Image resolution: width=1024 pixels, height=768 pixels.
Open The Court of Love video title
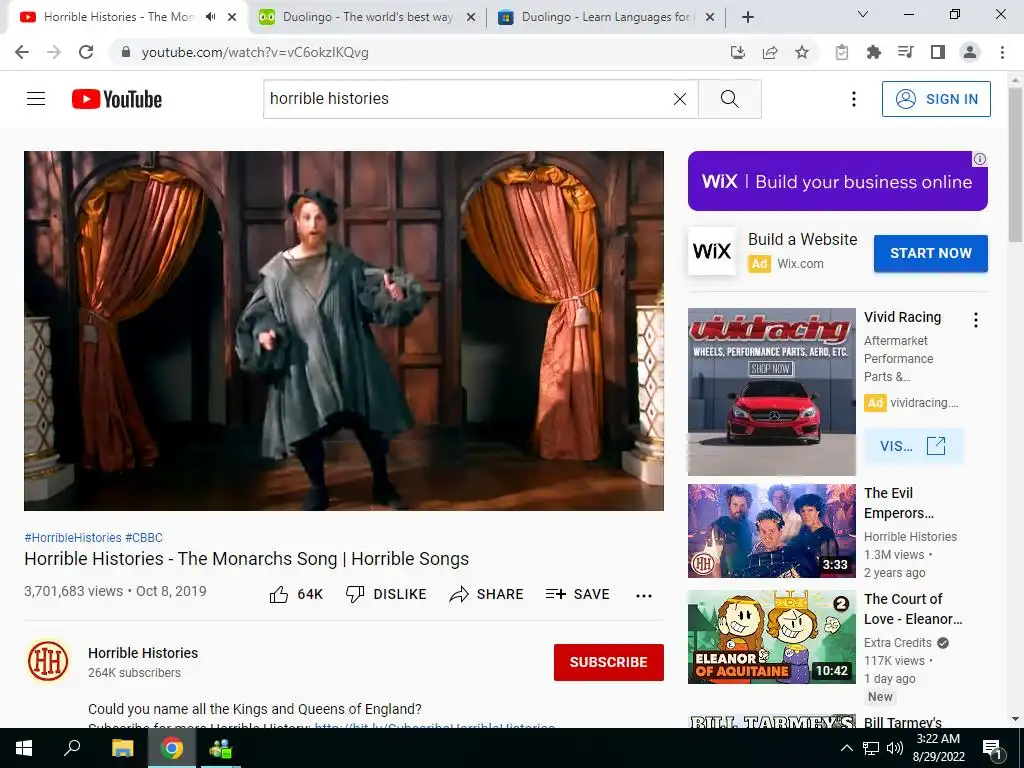click(913, 609)
